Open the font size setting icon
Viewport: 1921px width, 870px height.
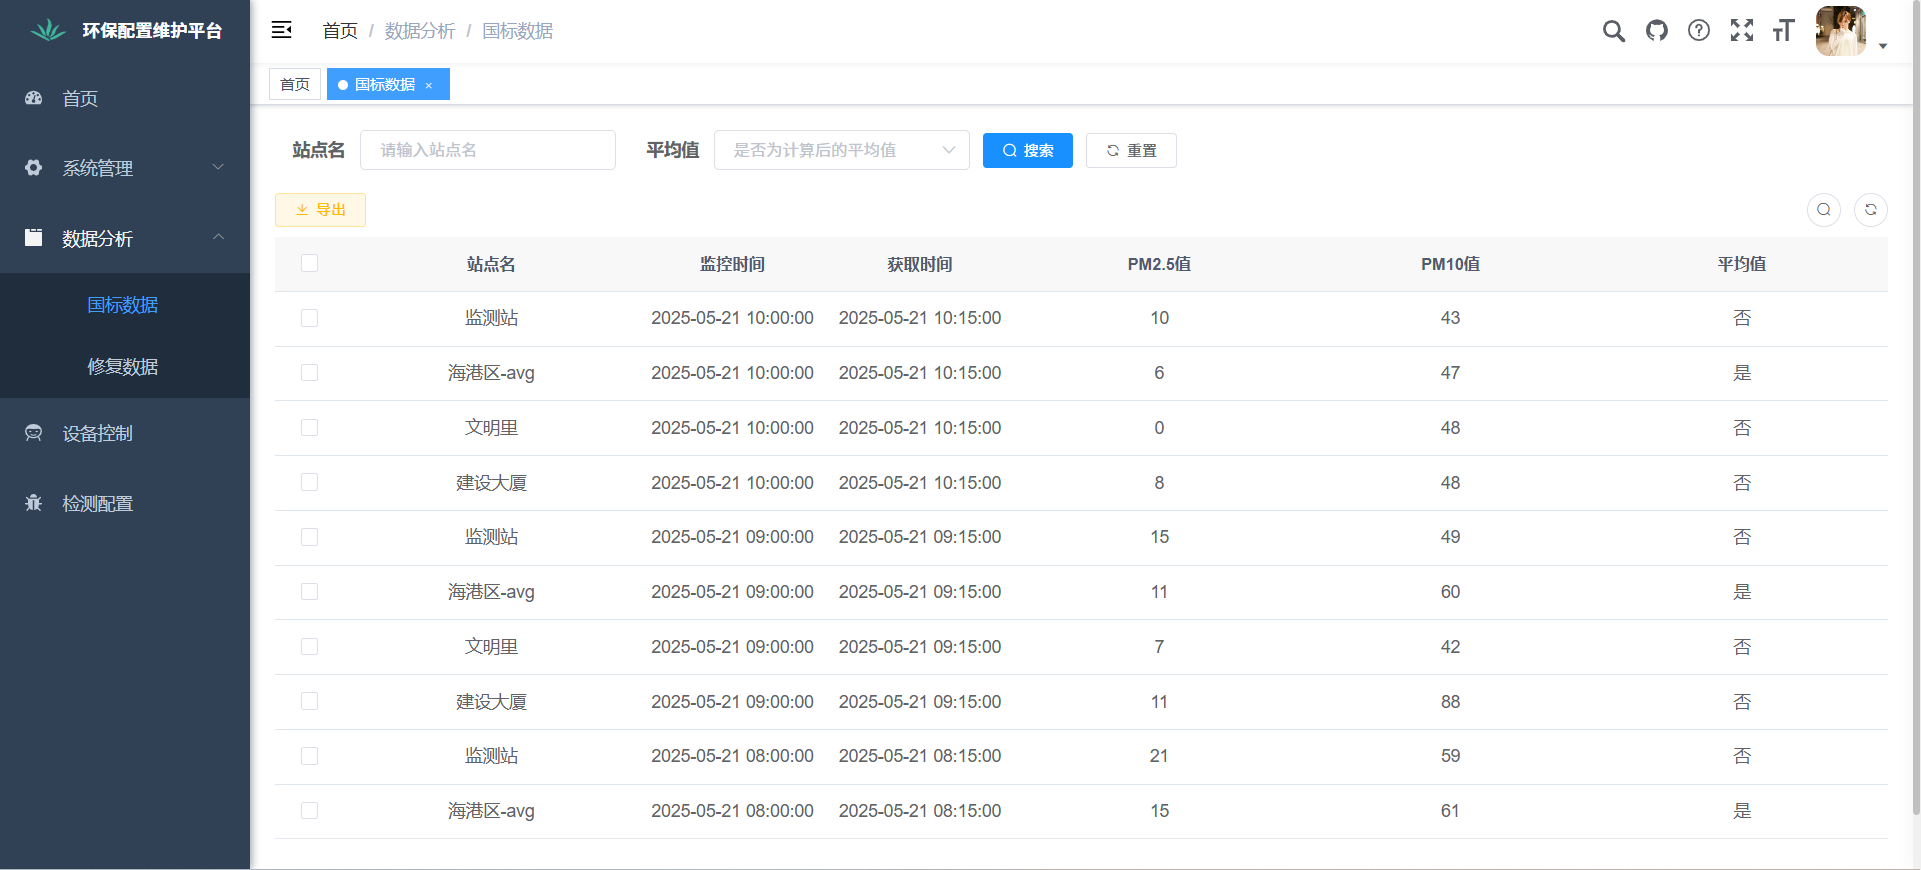click(1783, 31)
